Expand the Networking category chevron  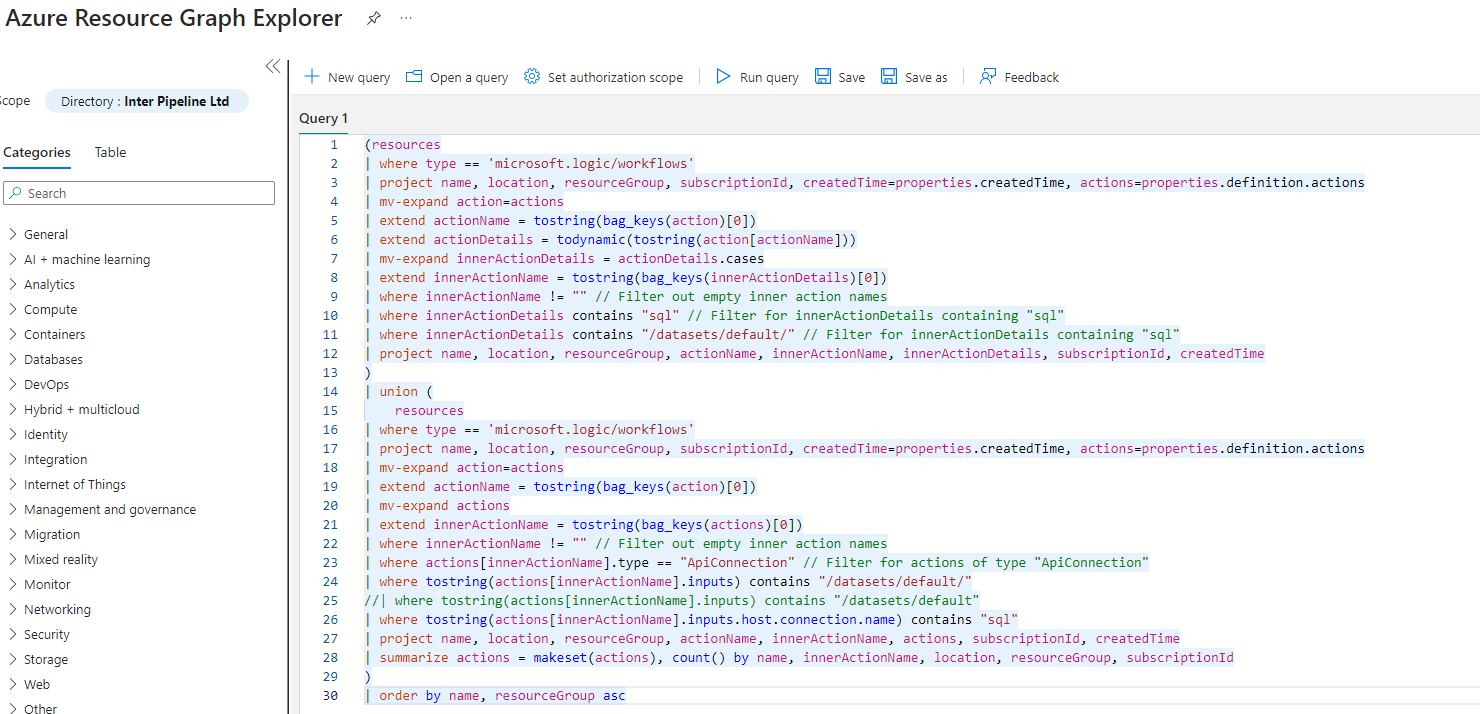click(13, 609)
